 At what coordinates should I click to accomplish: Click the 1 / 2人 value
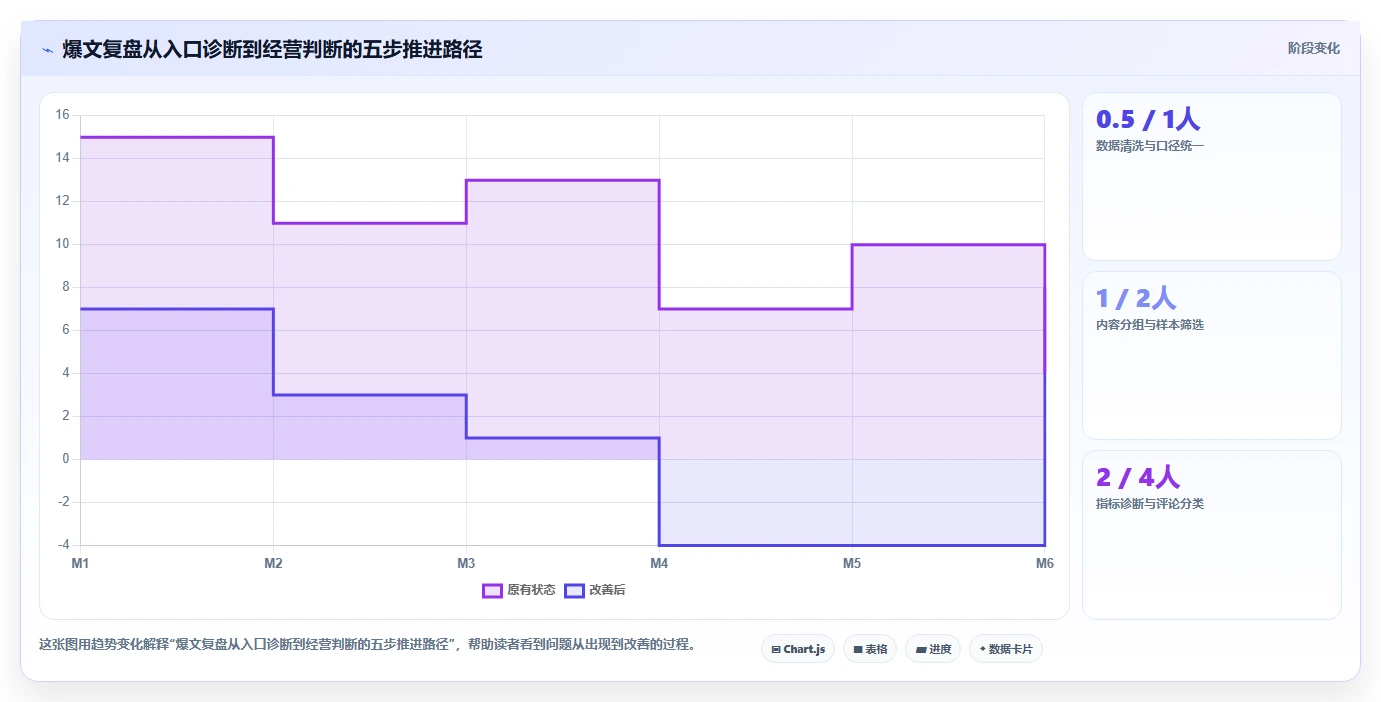(x=1136, y=298)
